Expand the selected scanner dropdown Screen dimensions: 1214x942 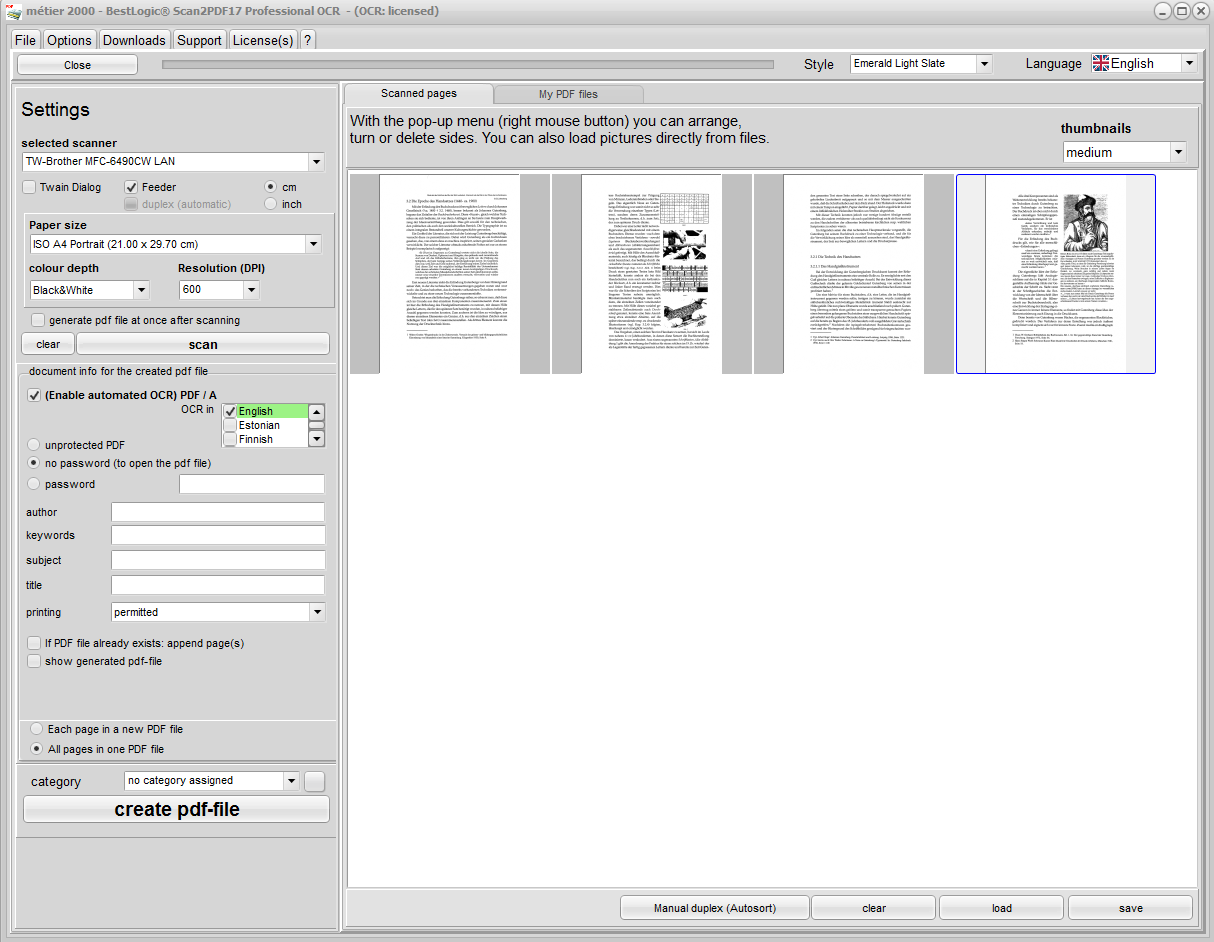316,161
